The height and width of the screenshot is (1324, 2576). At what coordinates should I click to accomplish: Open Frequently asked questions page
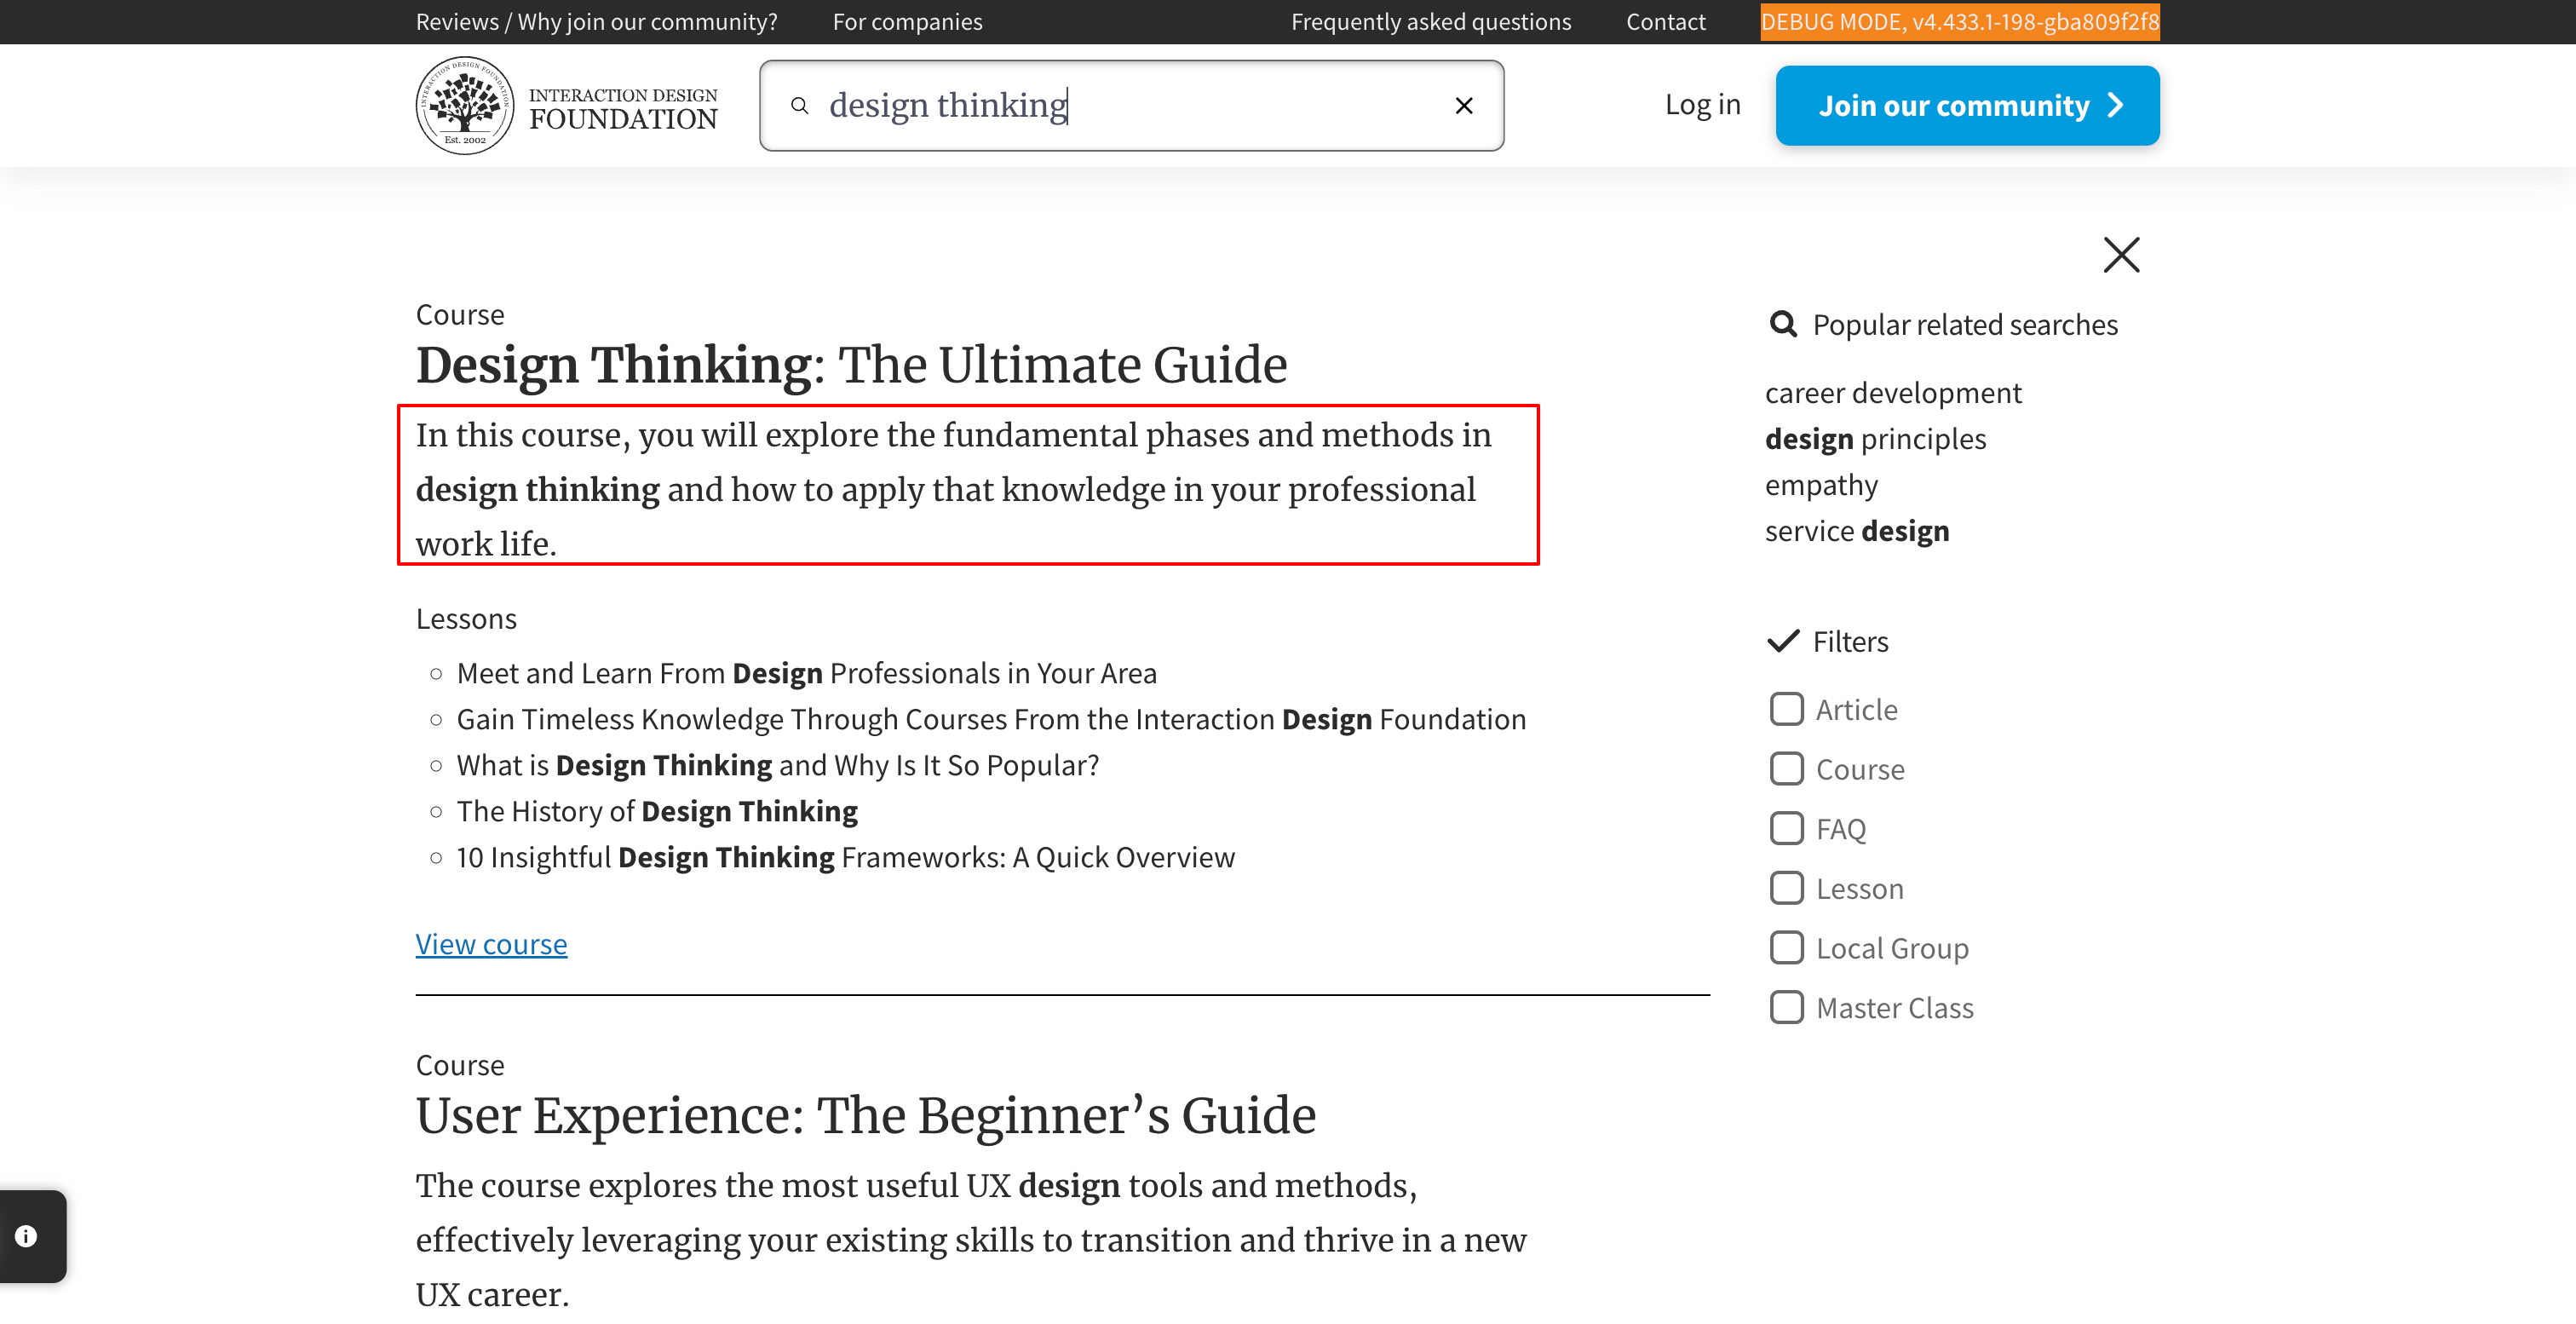tap(1430, 22)
